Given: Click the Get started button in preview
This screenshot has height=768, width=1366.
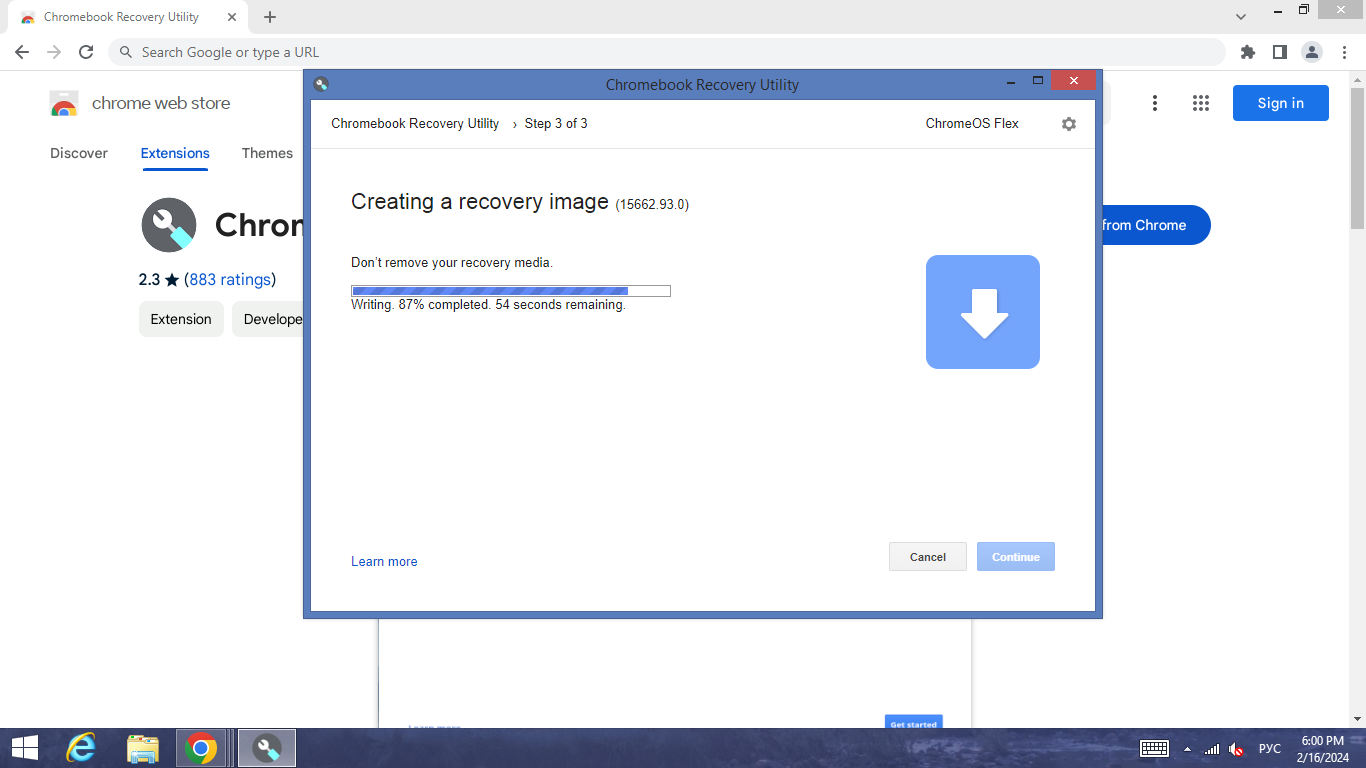Looking at the screenshot, I should 914,722.
